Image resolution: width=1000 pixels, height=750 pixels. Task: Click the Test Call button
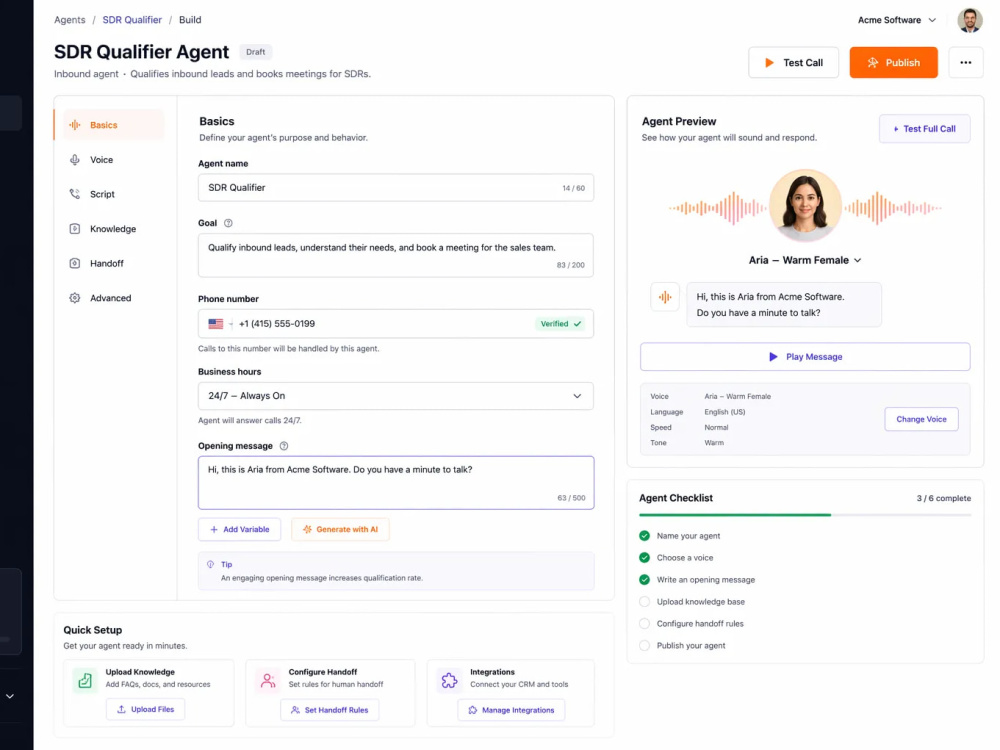(793, 62)
